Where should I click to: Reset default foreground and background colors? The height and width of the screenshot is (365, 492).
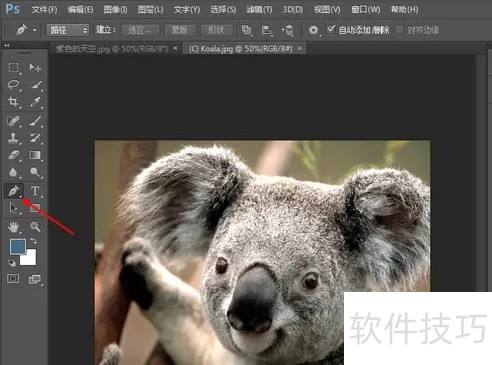(12, 263)
